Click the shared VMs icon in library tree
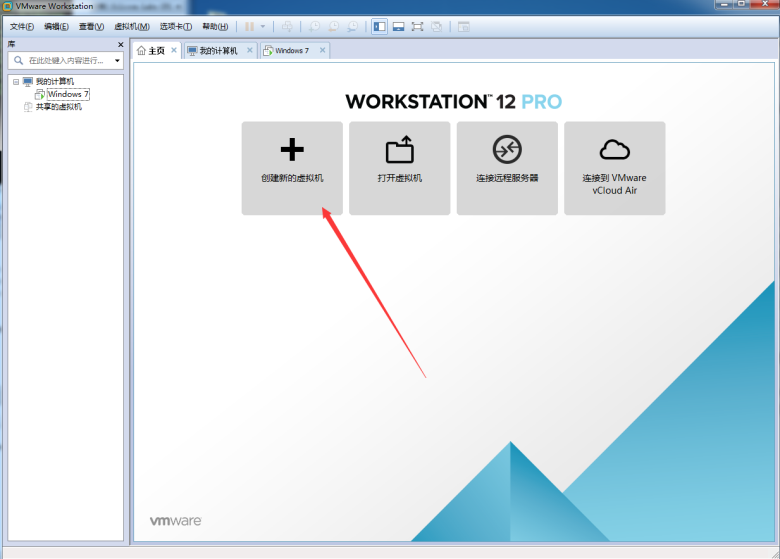The image size is (780, 559). [x=28, y=107]
